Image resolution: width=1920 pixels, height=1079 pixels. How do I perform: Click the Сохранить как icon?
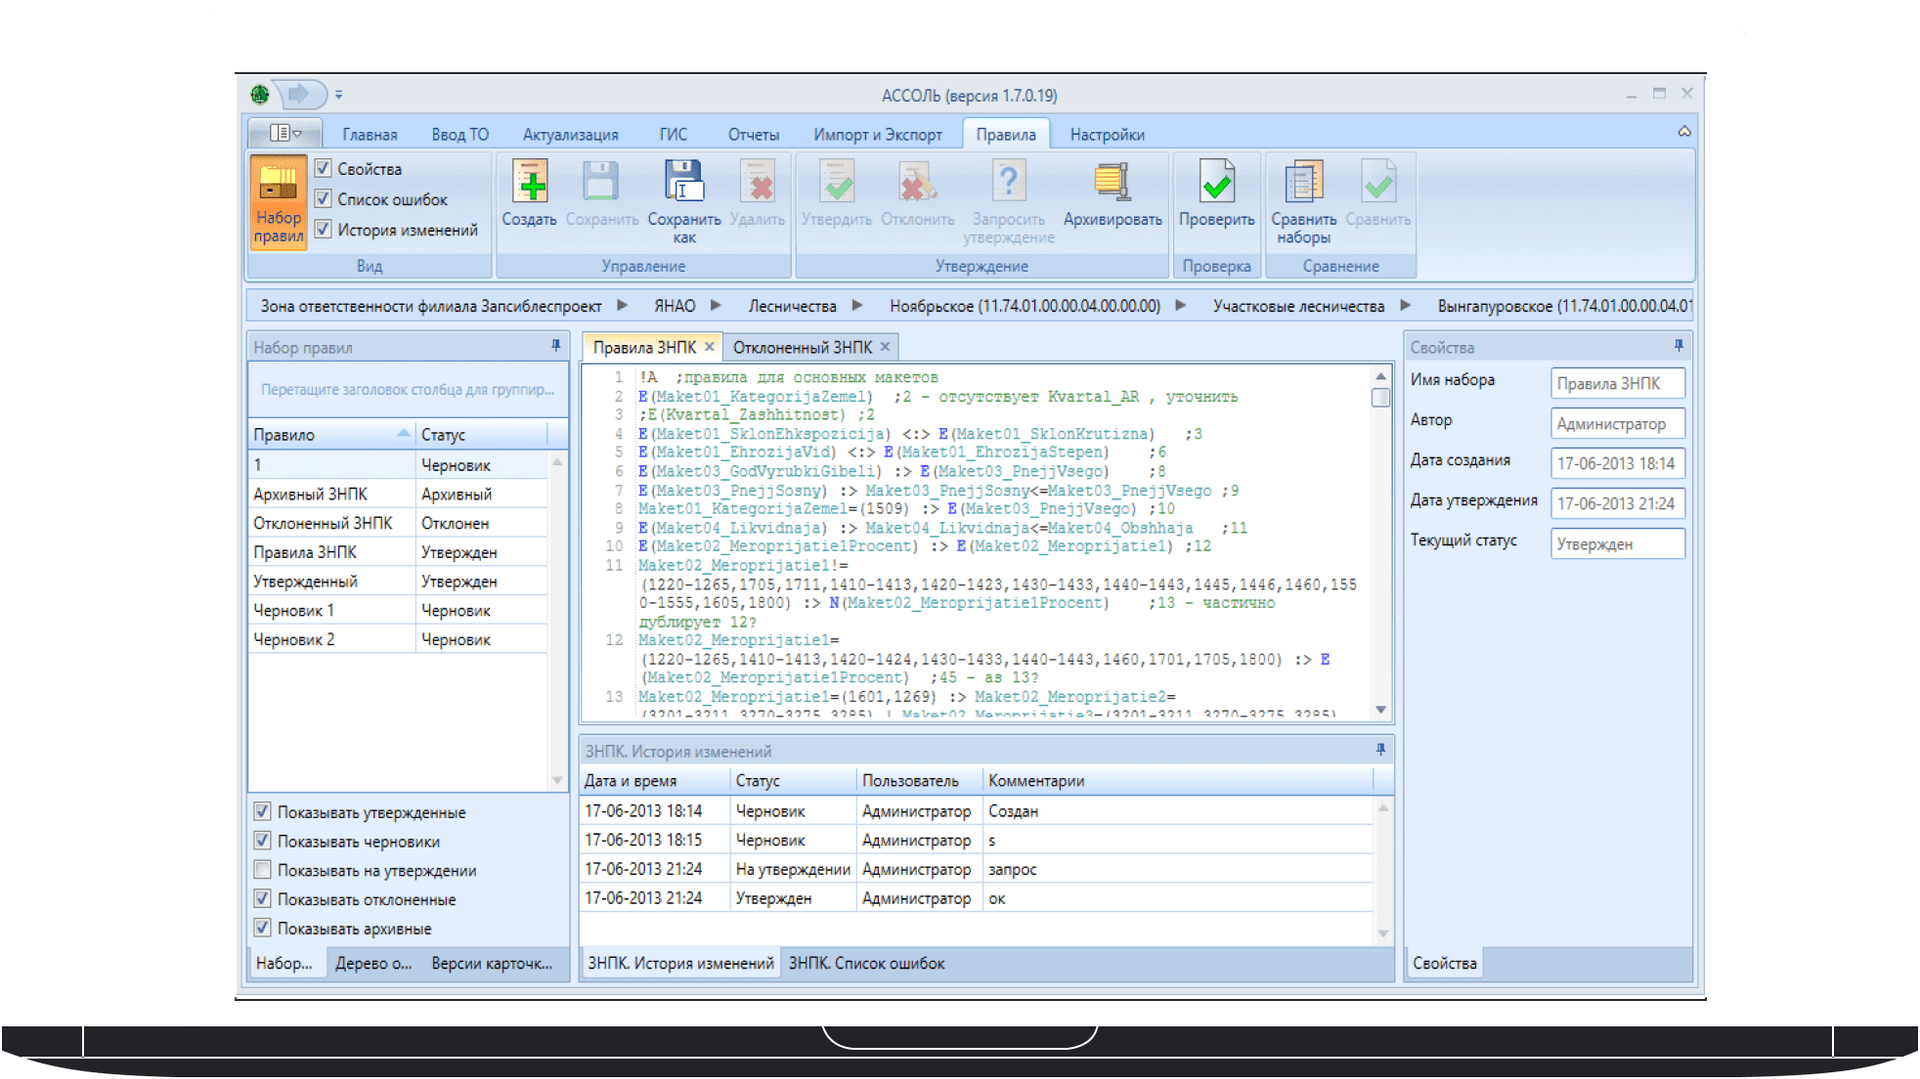pos(684,202)
